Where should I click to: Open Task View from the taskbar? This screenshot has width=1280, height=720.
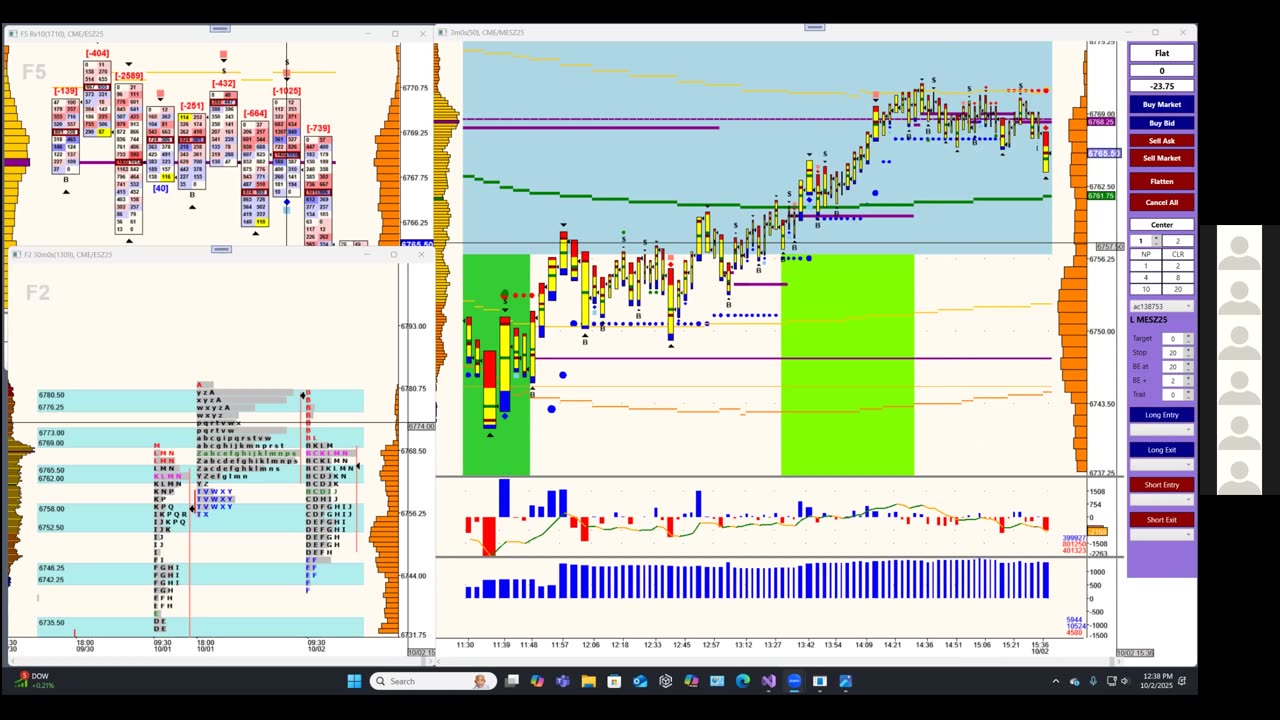click(x=512, y=681)
